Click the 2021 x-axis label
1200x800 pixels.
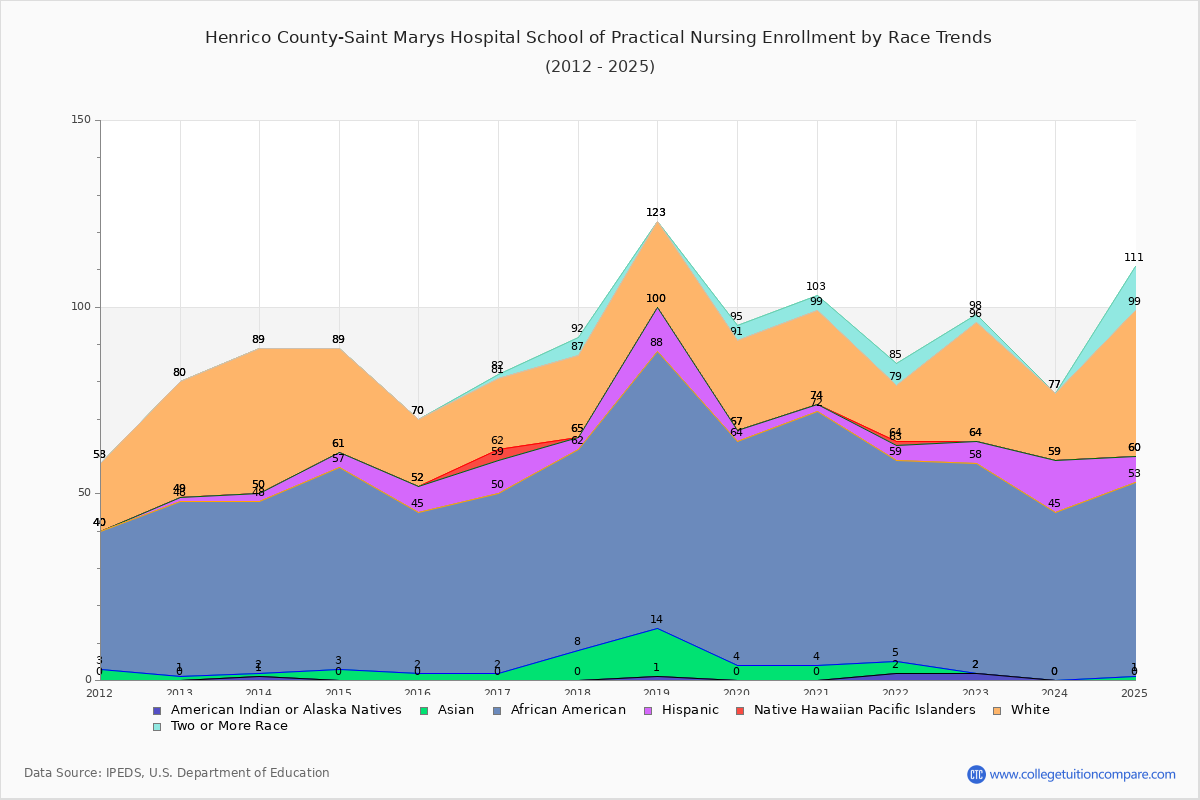coord(817,693)
